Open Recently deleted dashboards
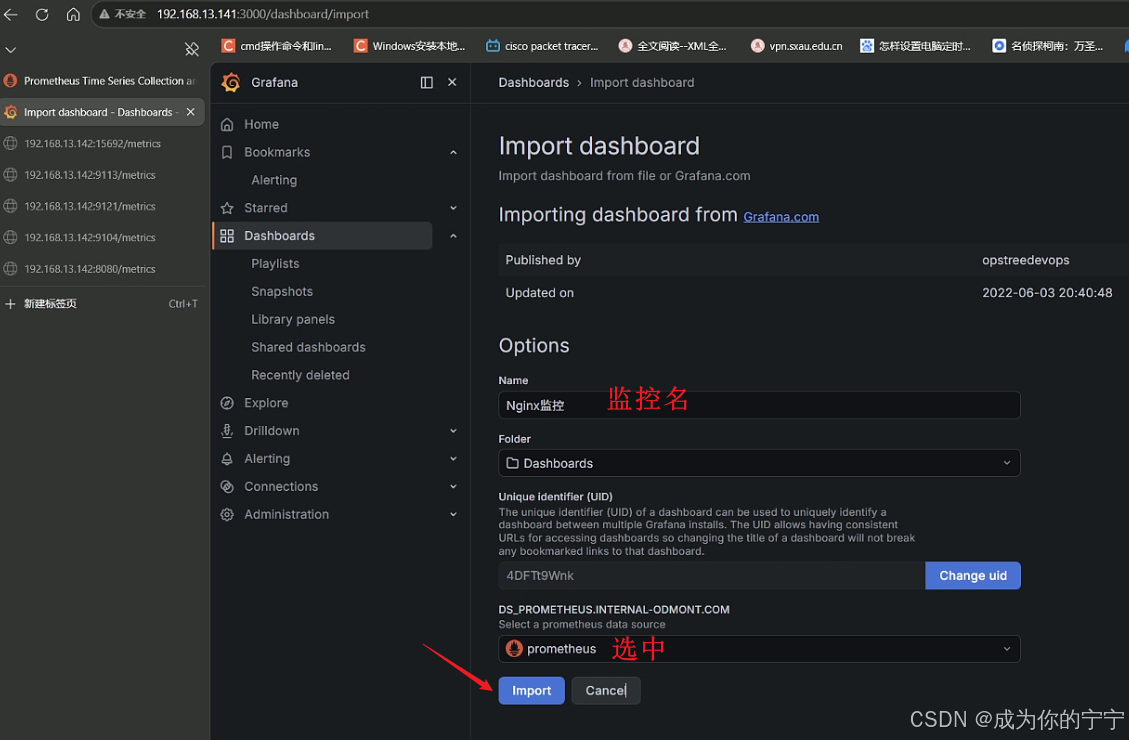Screen dimensions: 1129x740 (300, 375)
